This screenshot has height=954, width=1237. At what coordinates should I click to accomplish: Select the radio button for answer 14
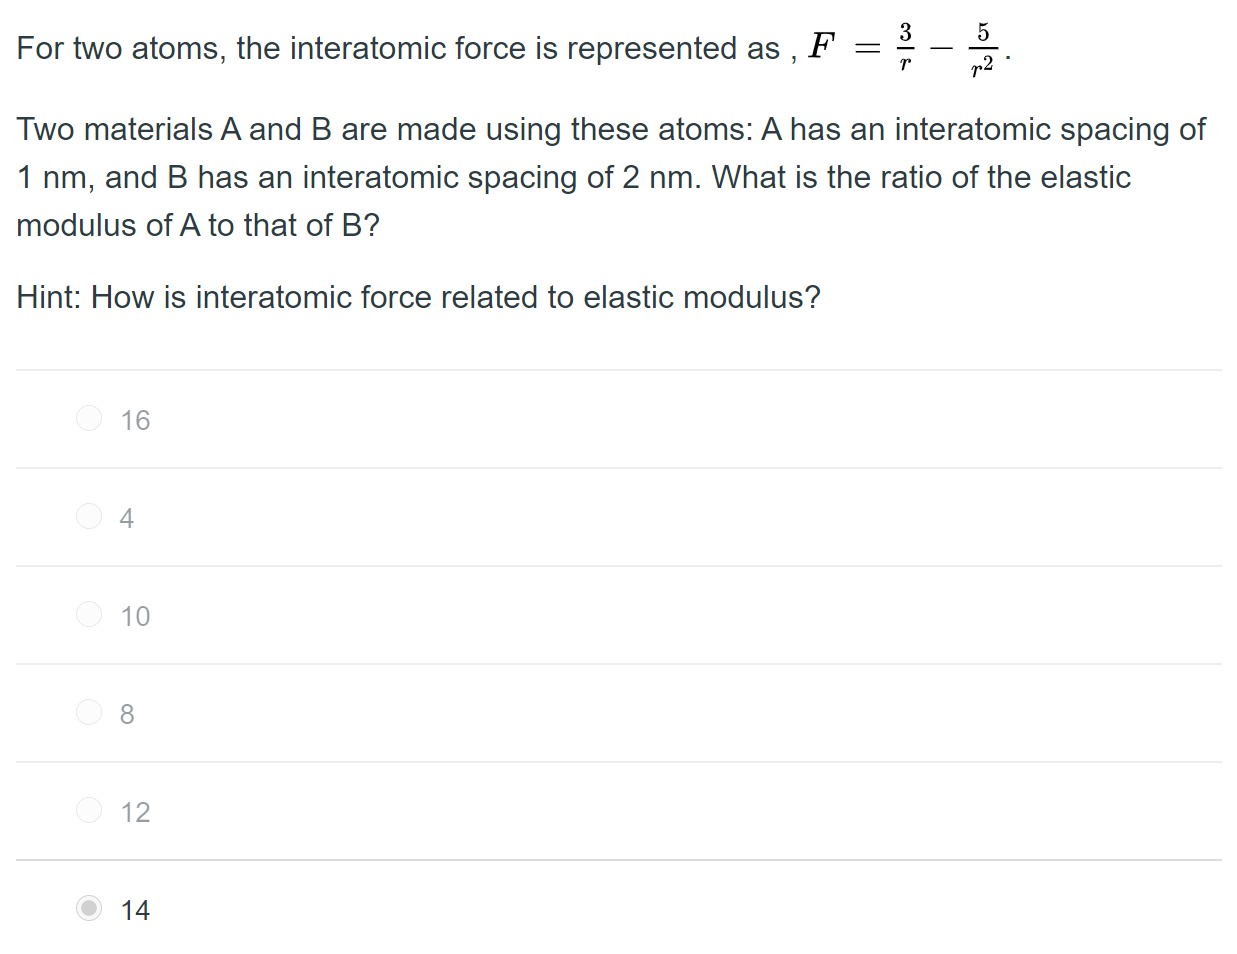tap(88, 908)
